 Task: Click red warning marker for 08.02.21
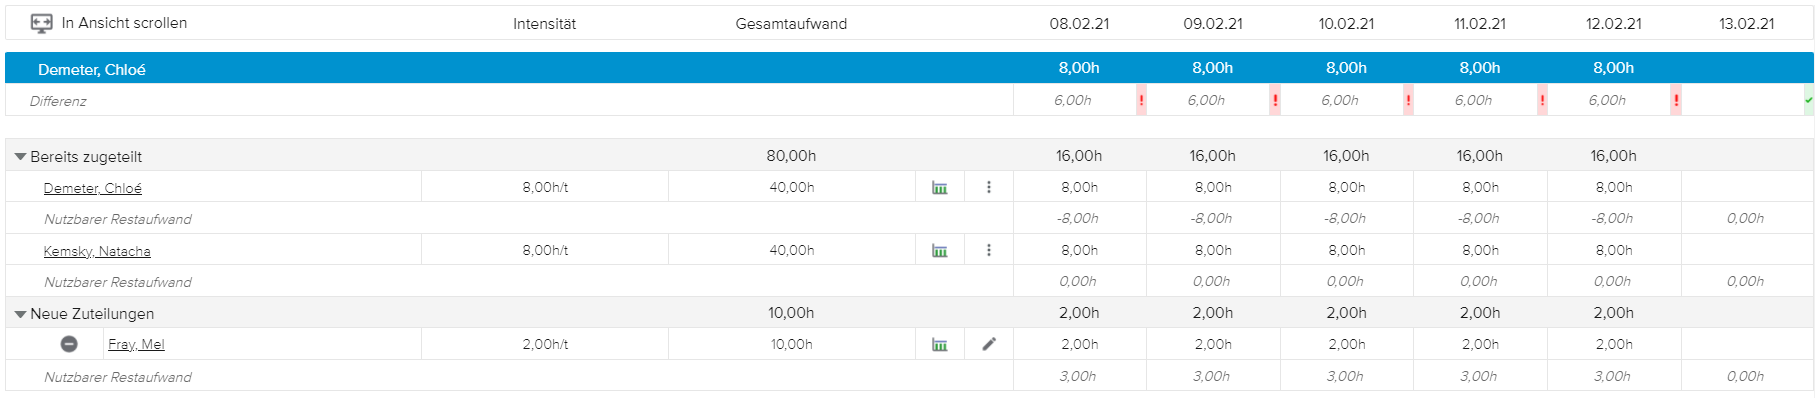(x=1141, y=100)
